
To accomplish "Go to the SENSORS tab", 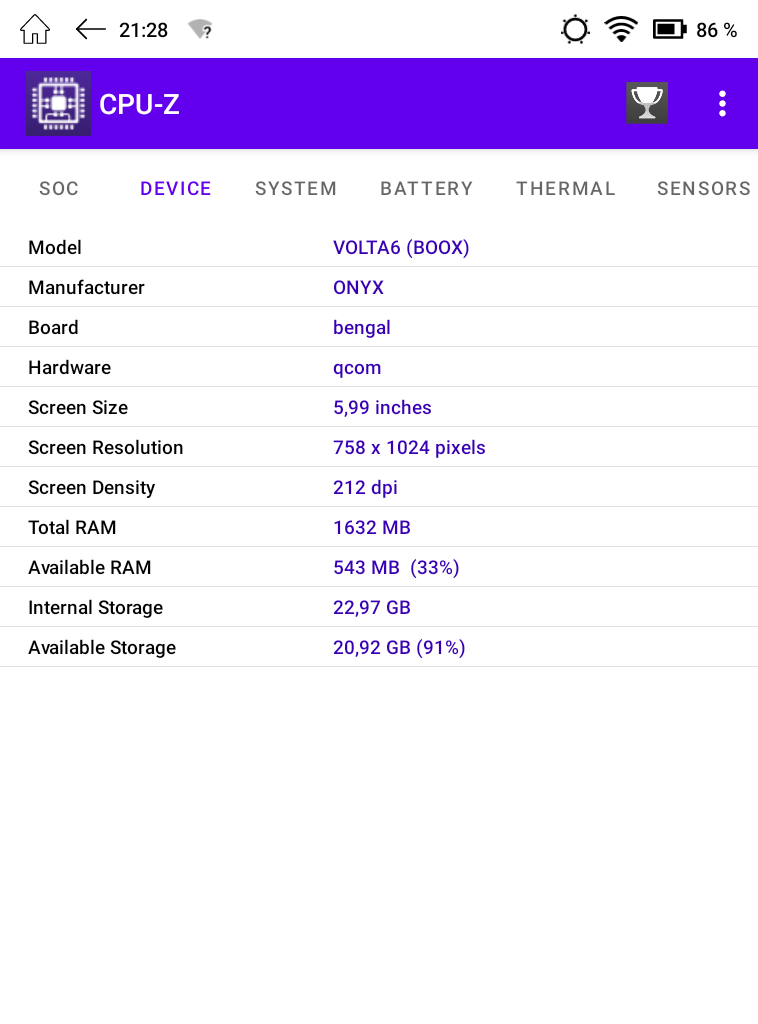I will coord(704,189).
